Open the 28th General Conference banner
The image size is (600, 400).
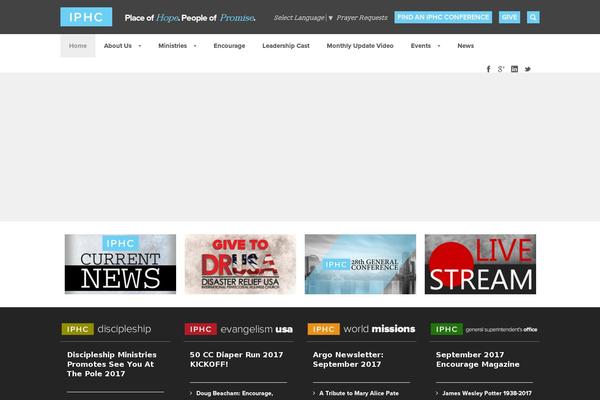coord(360,264)
